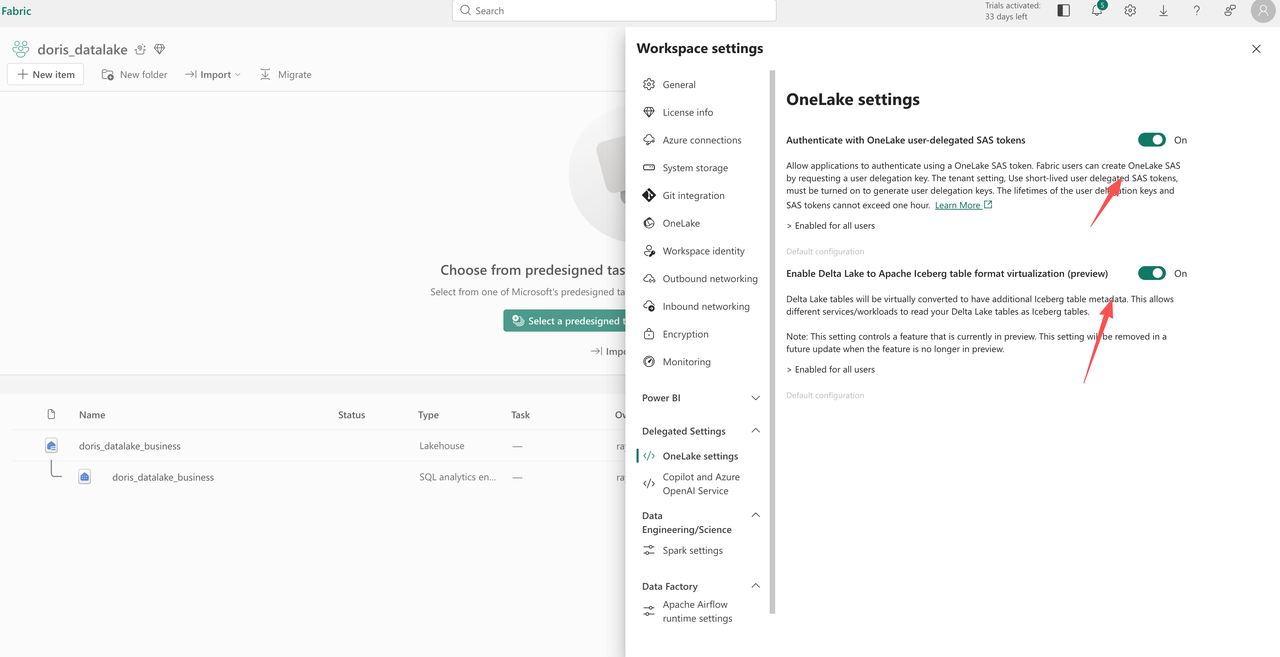This screenshot has height=657, width=1280.
Task: Click inside the global Search field
Action: 613,10
